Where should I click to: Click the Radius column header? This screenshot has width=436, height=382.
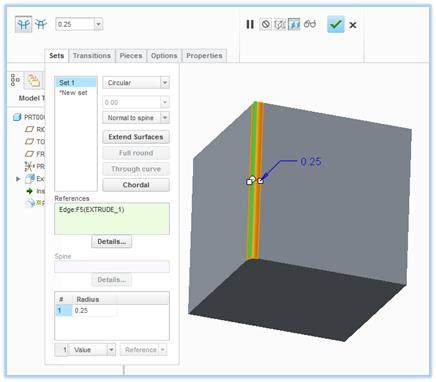[x=87, y=299]
